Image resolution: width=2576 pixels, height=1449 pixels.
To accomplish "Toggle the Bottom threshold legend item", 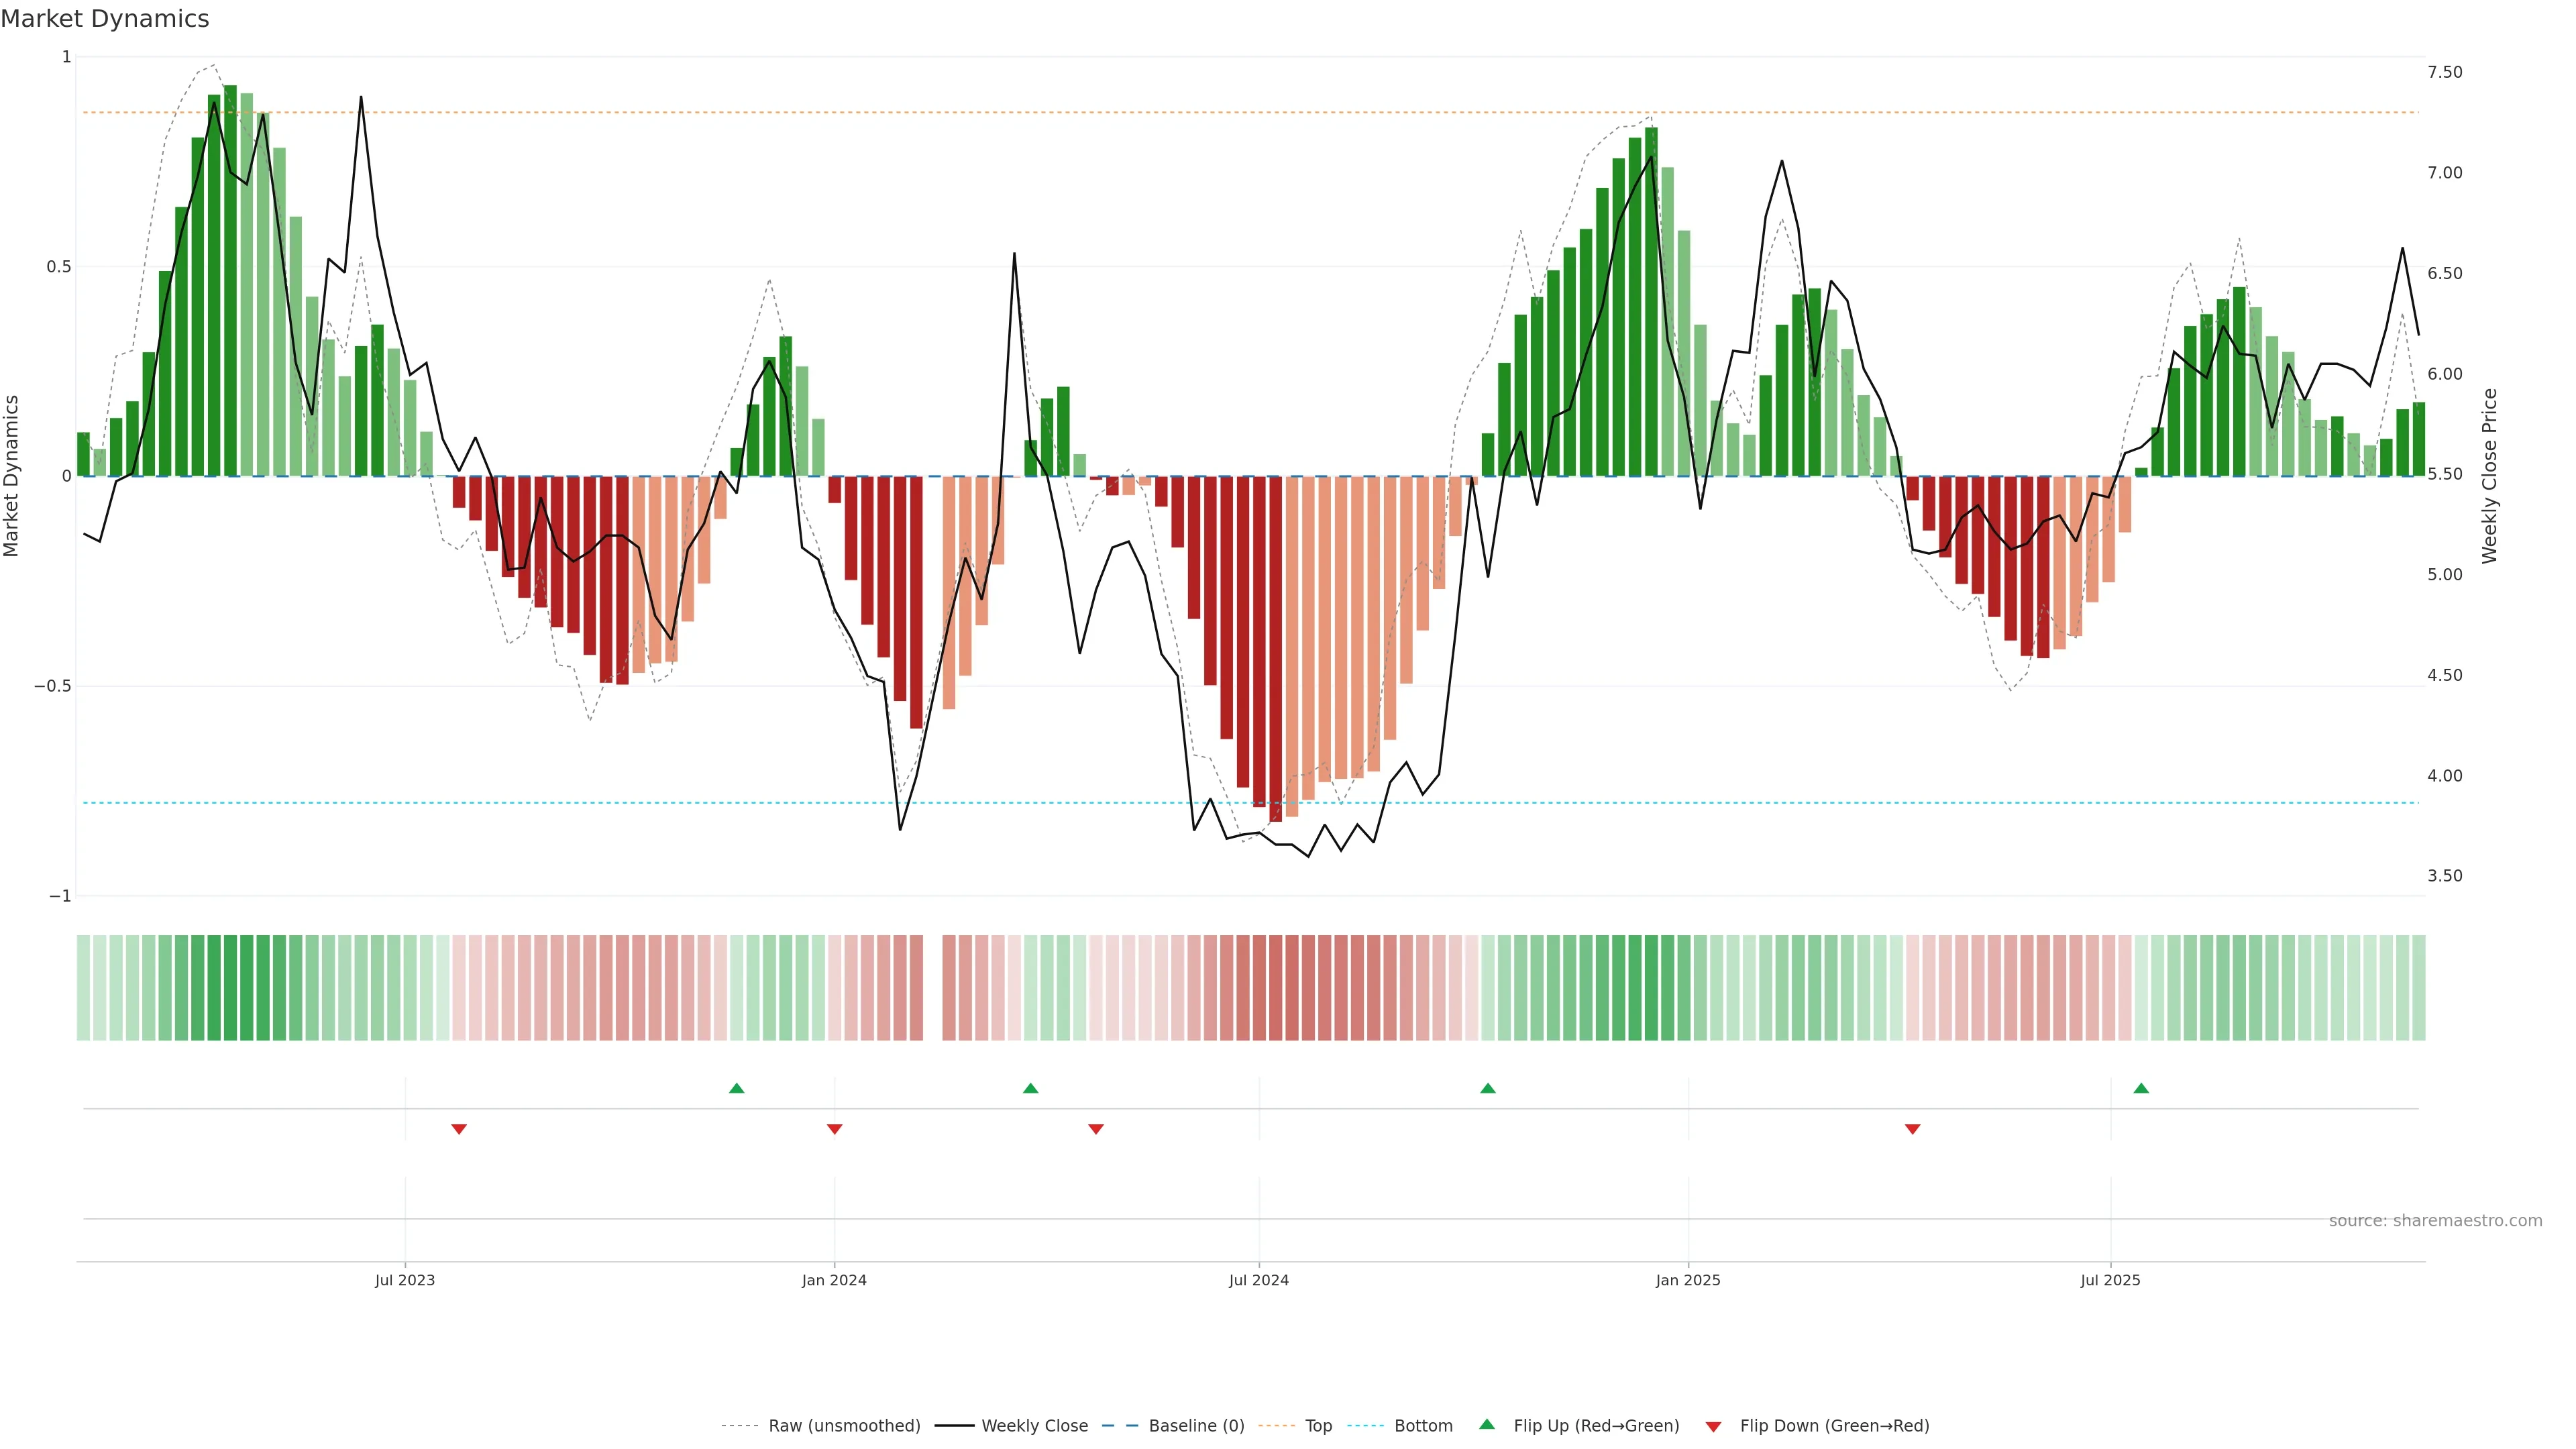I will coord(1423,1426).
